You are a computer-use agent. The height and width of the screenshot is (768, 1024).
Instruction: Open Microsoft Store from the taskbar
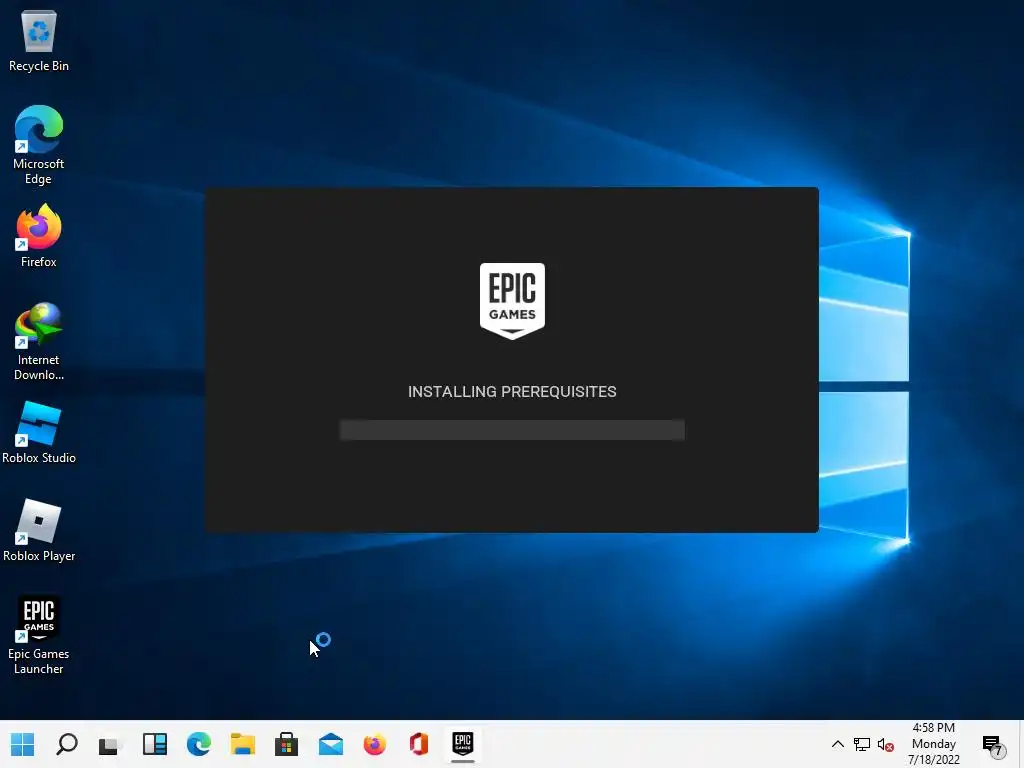286,744
